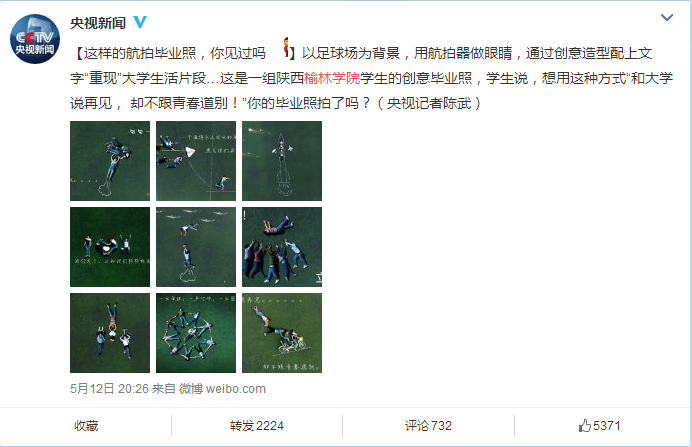Click the CCTV News profile avatar
The image size is (692, 447).
(35, 39)
